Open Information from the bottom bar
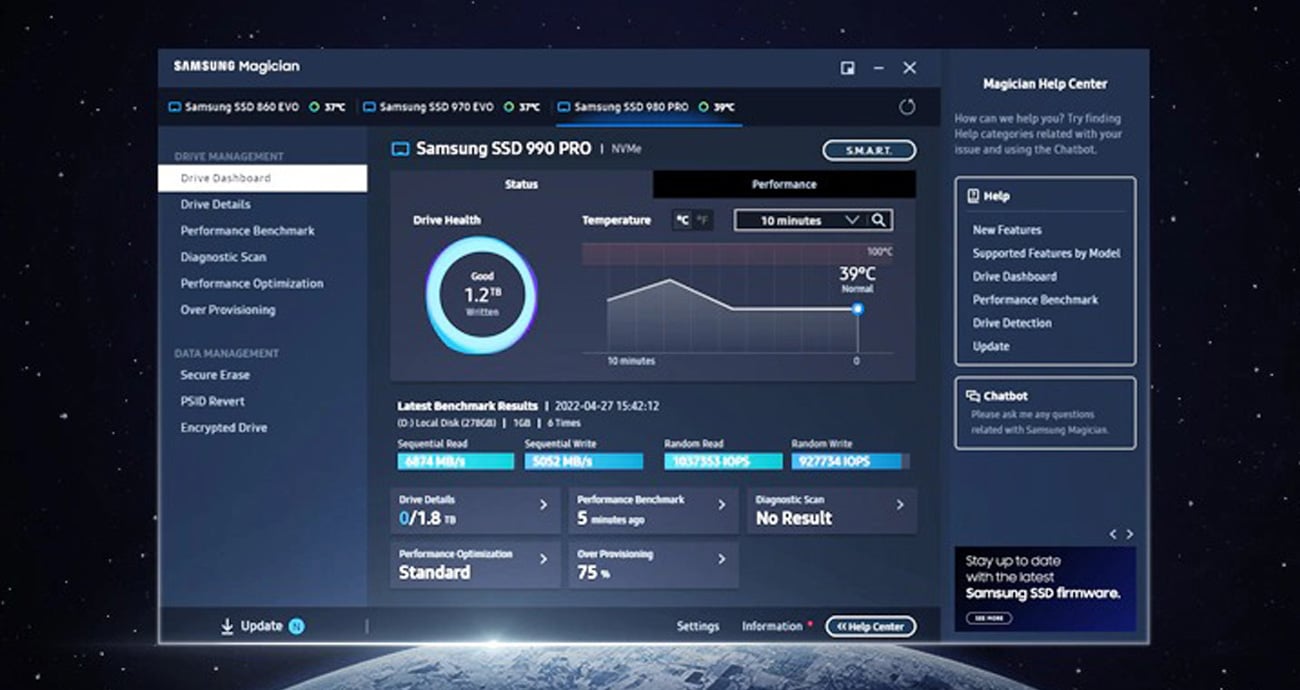Image resolution: width=1300 pixels, height=690 pixels. (772, 626)
